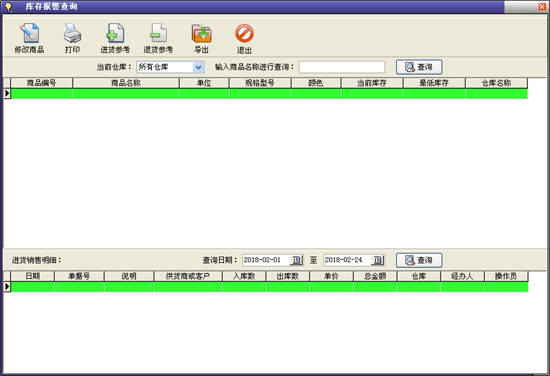This screenshot has height=376, width=550.
Task: Click the 总金额 column header
Action: click(x=375, y=276)
